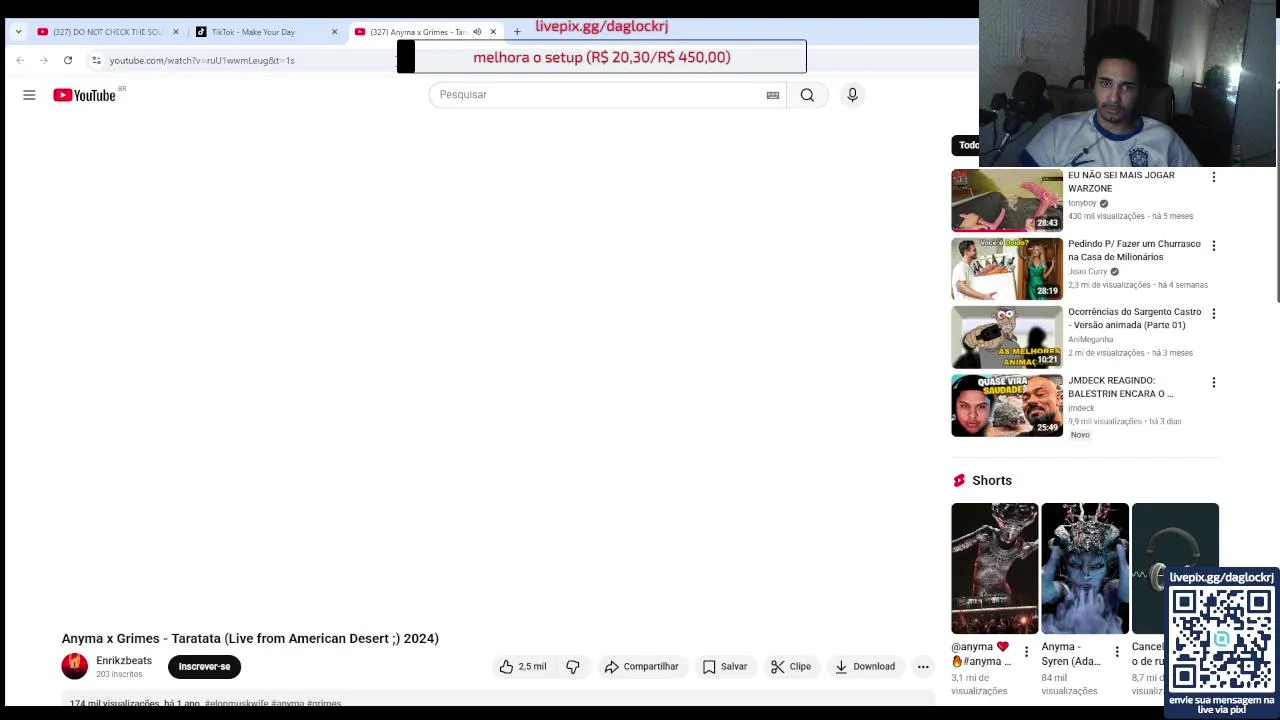This screenshot has height=720, width=1280.
Task: Reload the page in browser
Action: coord(68,60)
